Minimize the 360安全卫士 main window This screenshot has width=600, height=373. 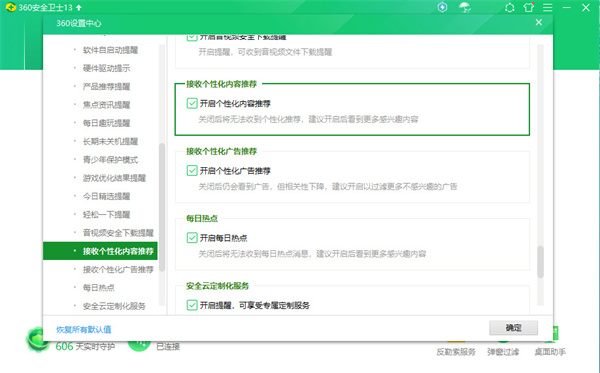point(567,8)
